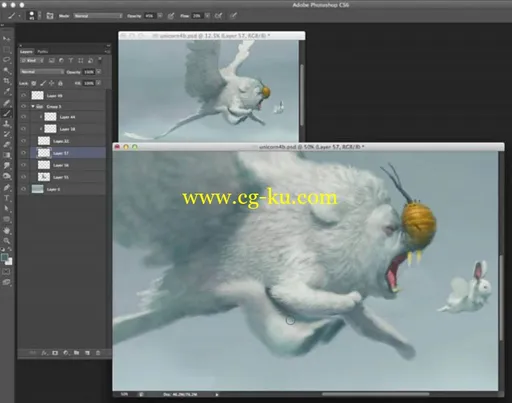This screenshot has width=512, height=403.
Task: Toggle Quick Mask mode
Action: [x=6, y=272]
